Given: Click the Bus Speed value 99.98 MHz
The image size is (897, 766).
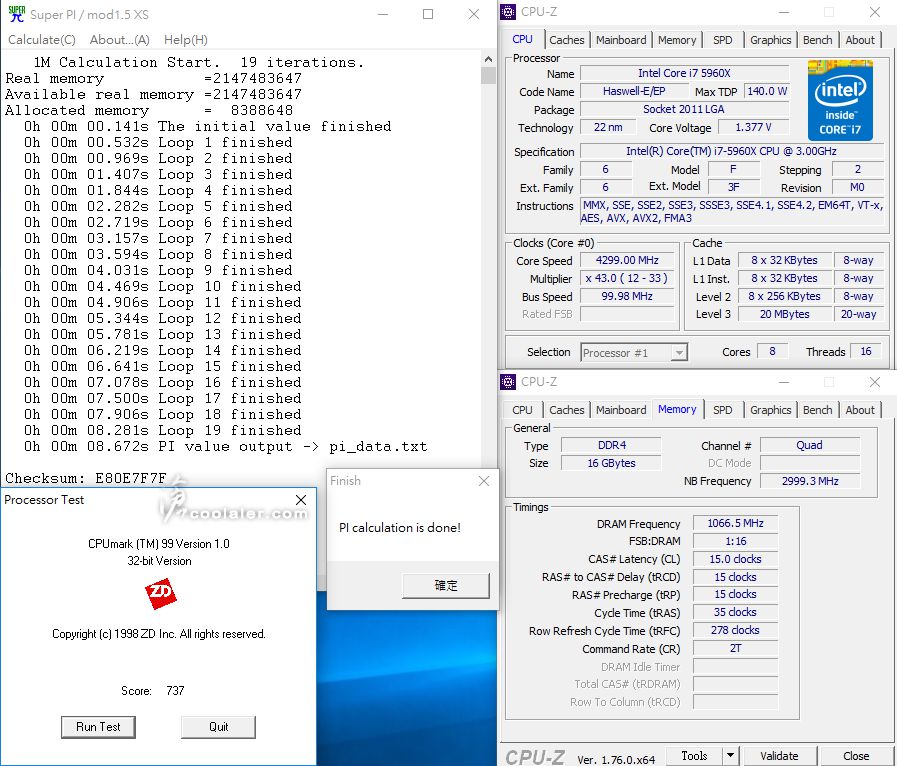Looking at the screenshot, I should [627, 296].
